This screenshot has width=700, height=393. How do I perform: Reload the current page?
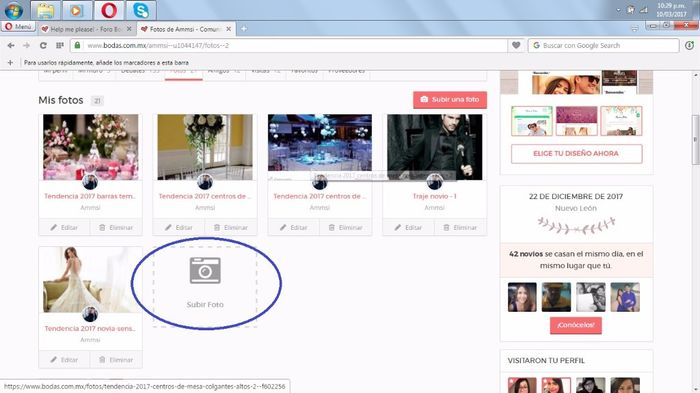[43, 46]
